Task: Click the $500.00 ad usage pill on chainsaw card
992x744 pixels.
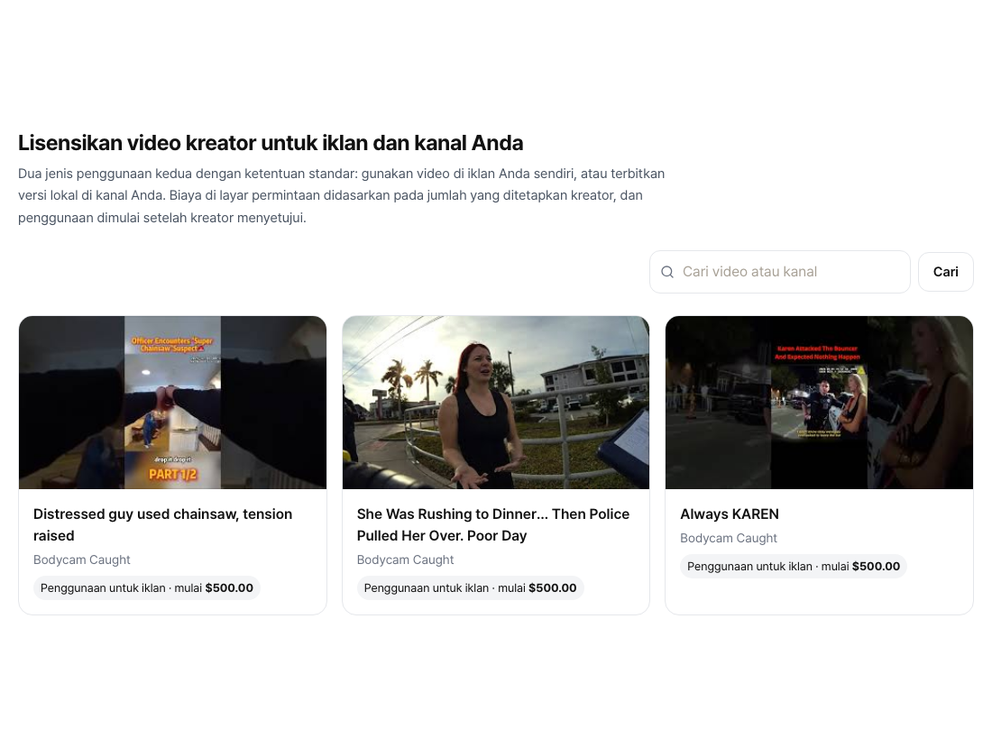Action: (147, 588)
